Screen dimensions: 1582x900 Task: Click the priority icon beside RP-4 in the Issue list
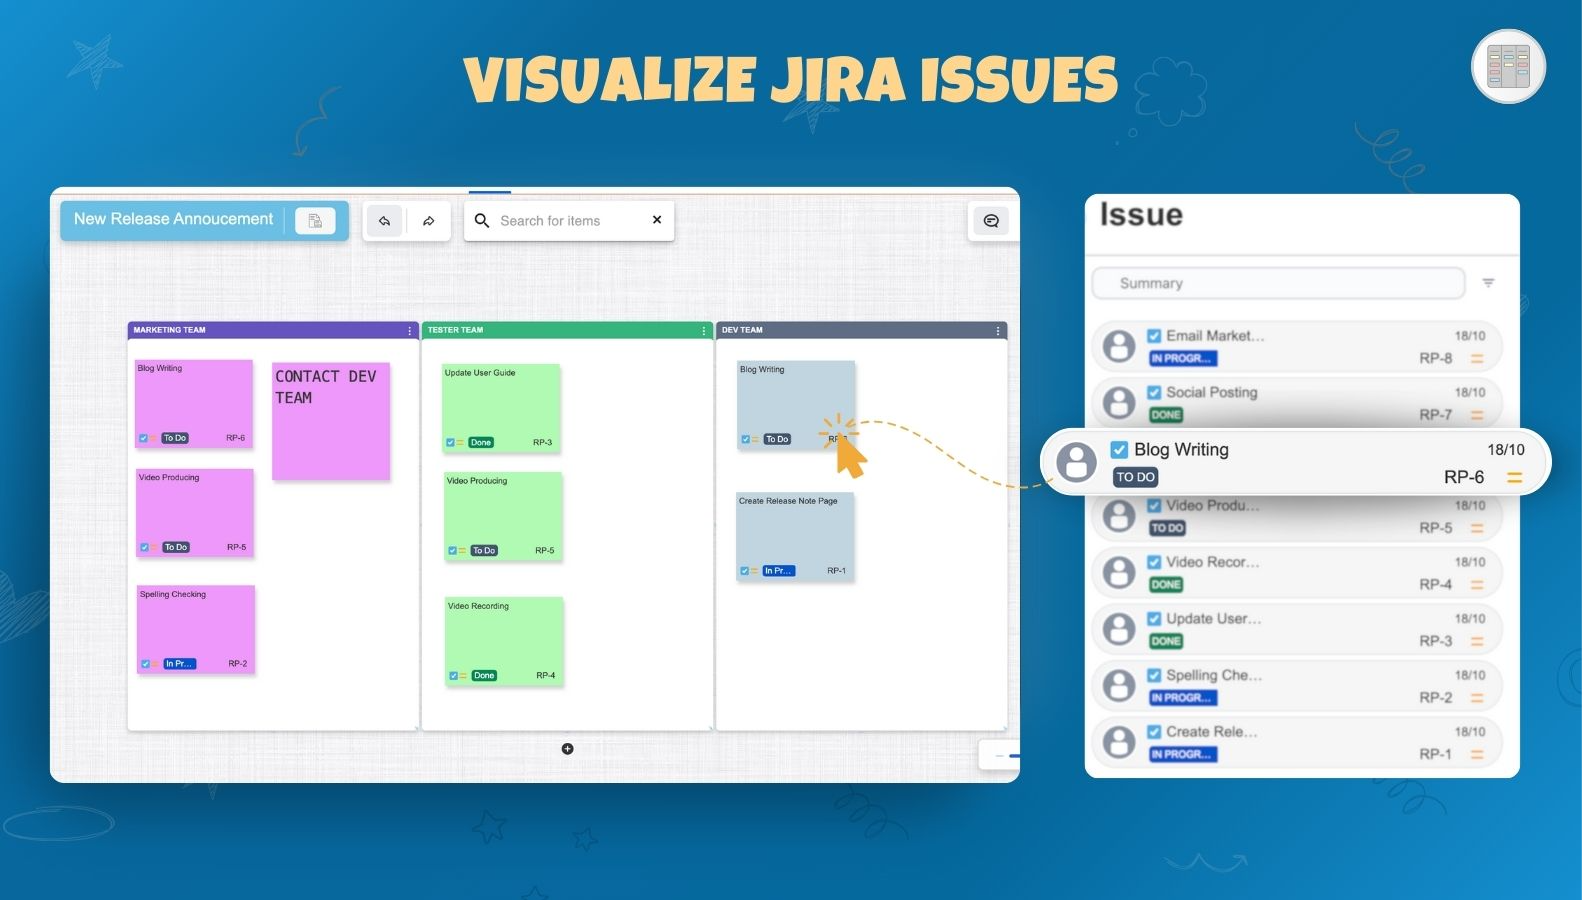click(1477, 585)
